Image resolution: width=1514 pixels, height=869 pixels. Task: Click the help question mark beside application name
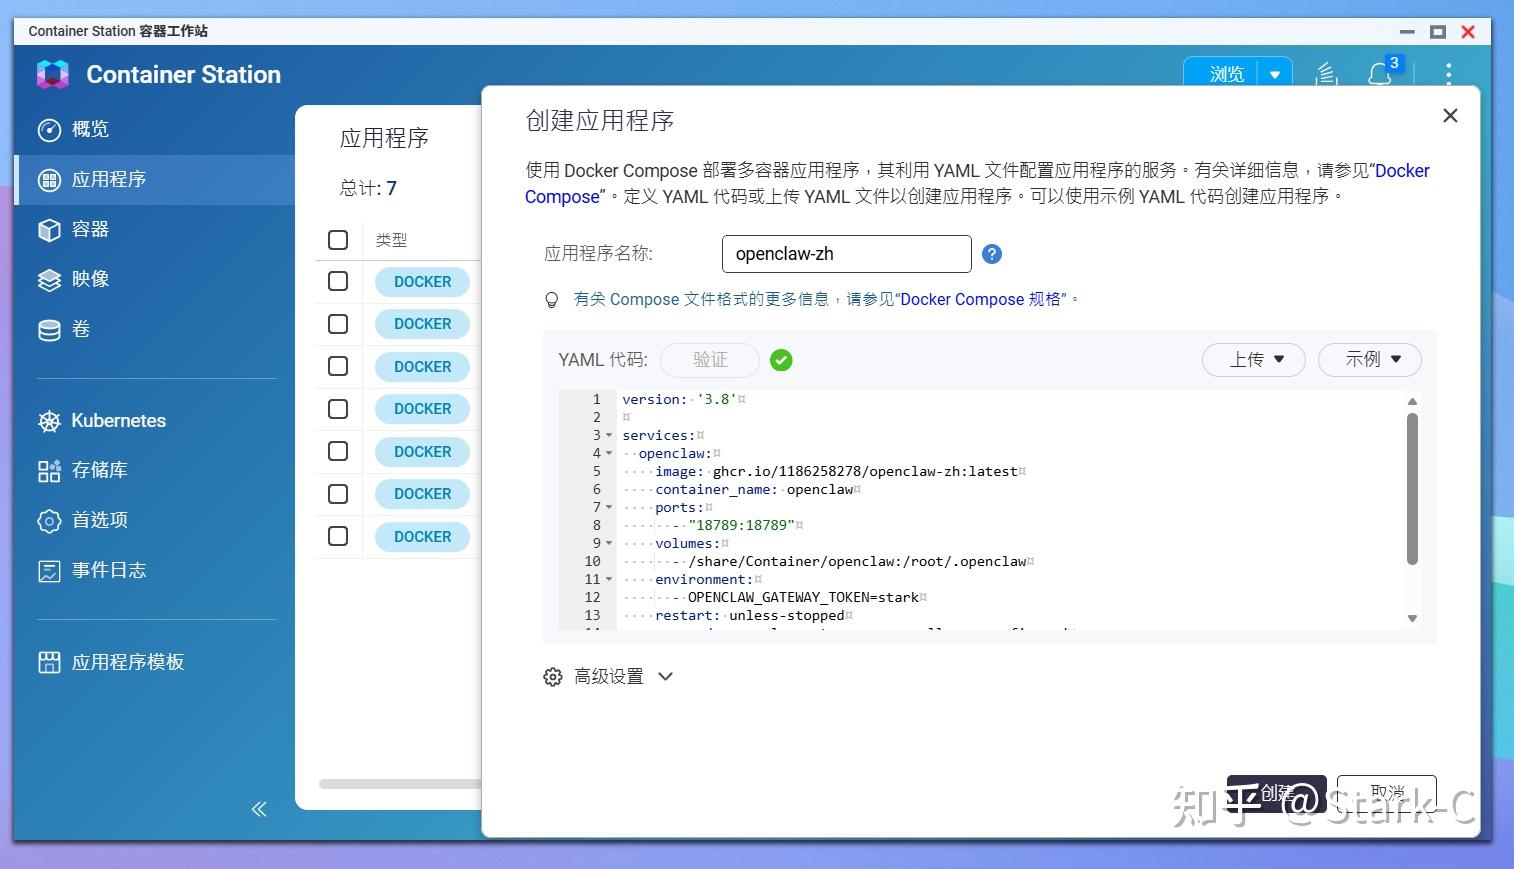[x=992, y=254]
